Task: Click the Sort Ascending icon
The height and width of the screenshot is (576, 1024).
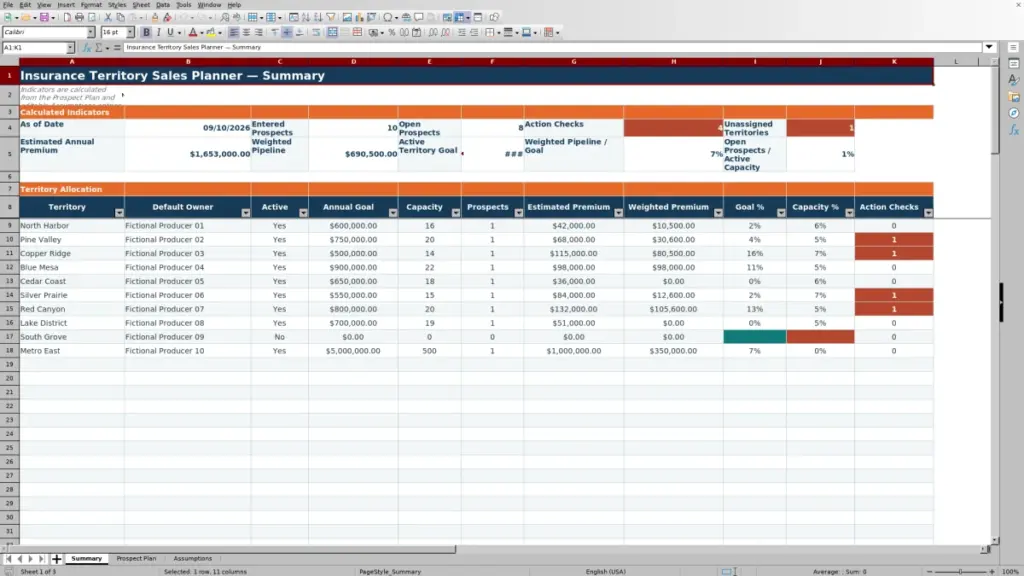Action: (x=306, y=18)
